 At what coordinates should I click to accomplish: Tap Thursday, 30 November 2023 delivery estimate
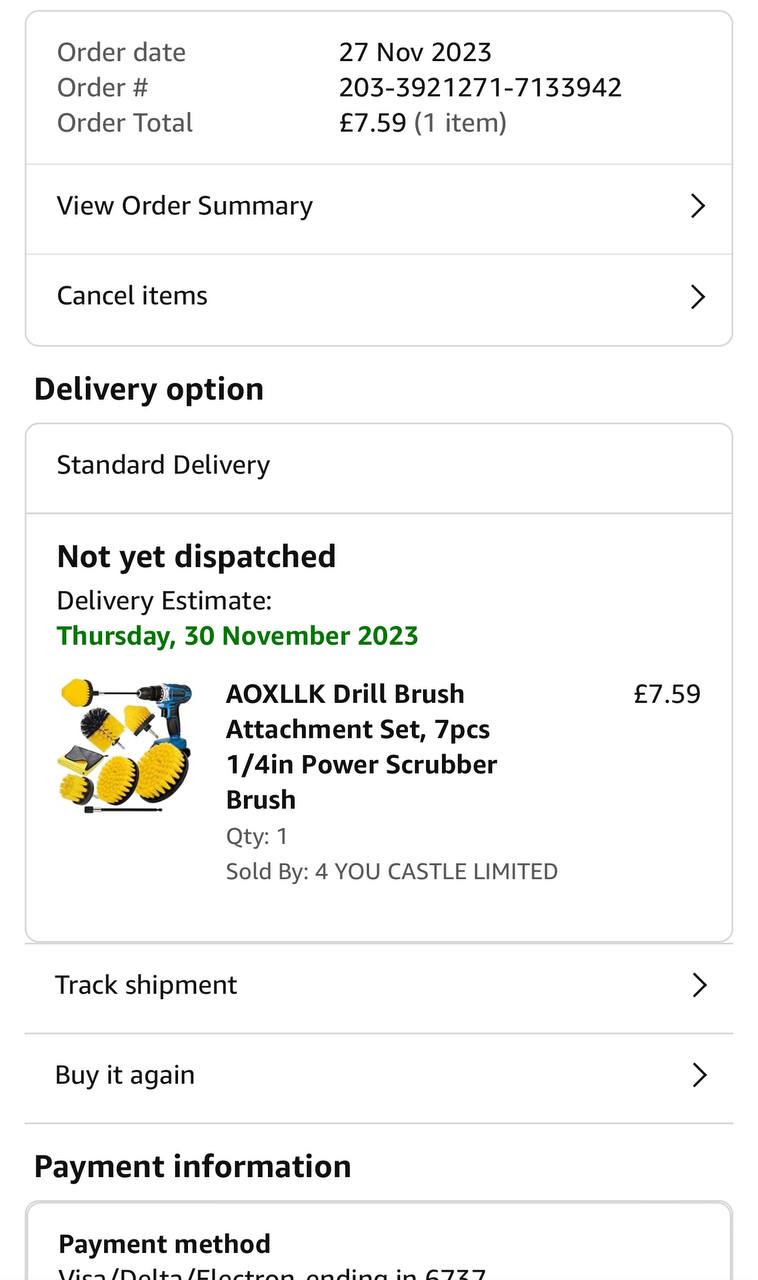237,636
